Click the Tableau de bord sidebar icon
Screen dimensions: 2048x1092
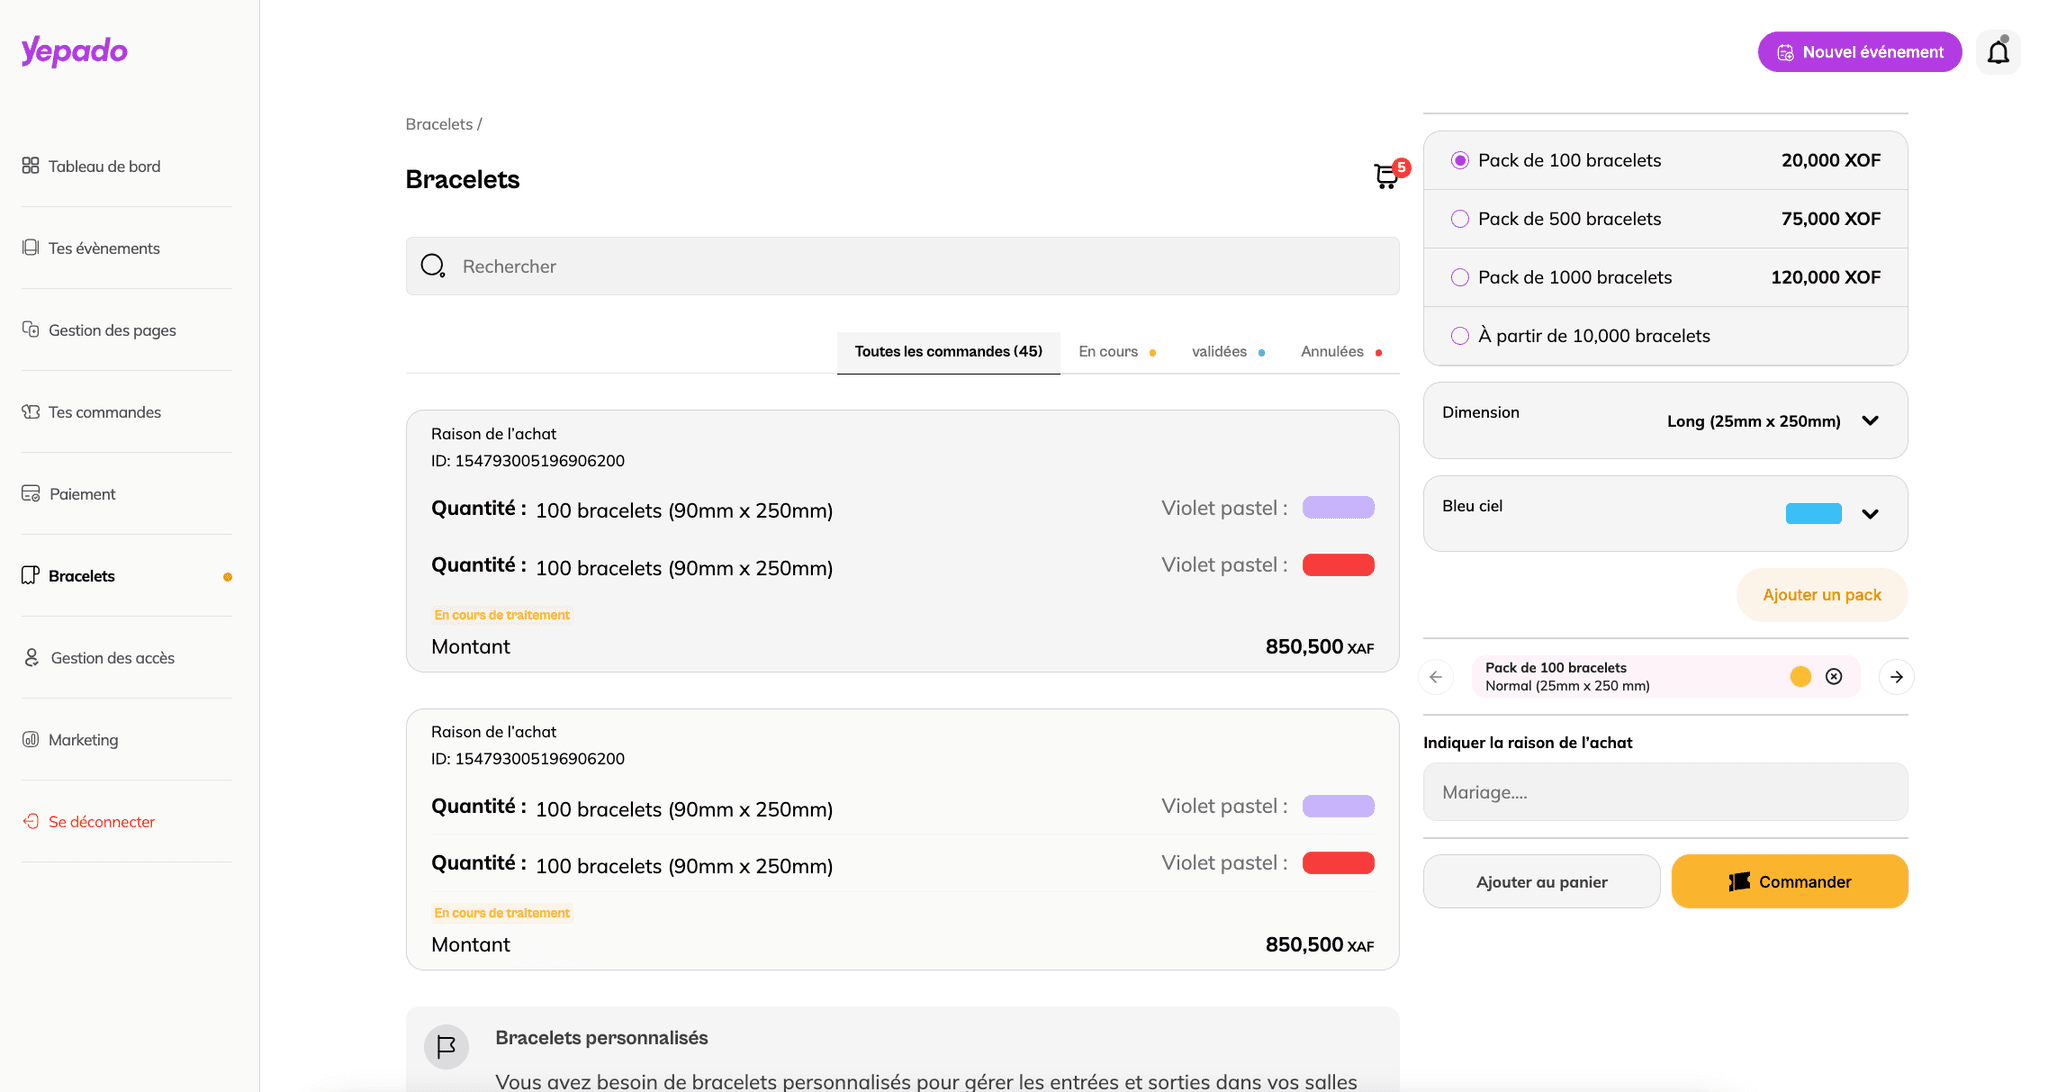[x=31, y=166]
